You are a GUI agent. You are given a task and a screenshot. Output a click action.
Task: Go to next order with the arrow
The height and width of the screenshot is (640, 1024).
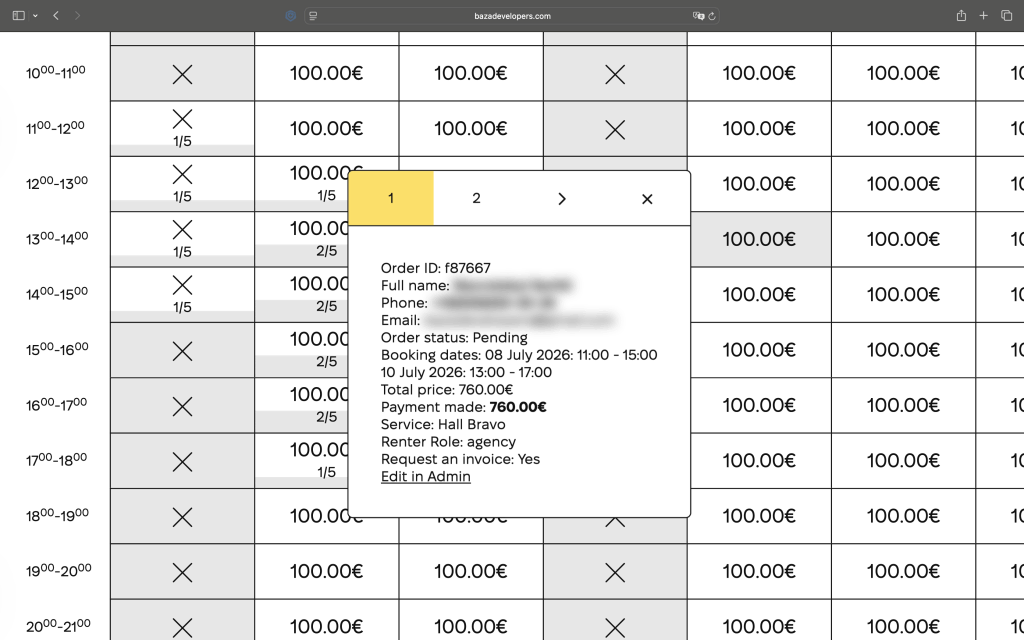pyautogui.click(x=562, y=199)
